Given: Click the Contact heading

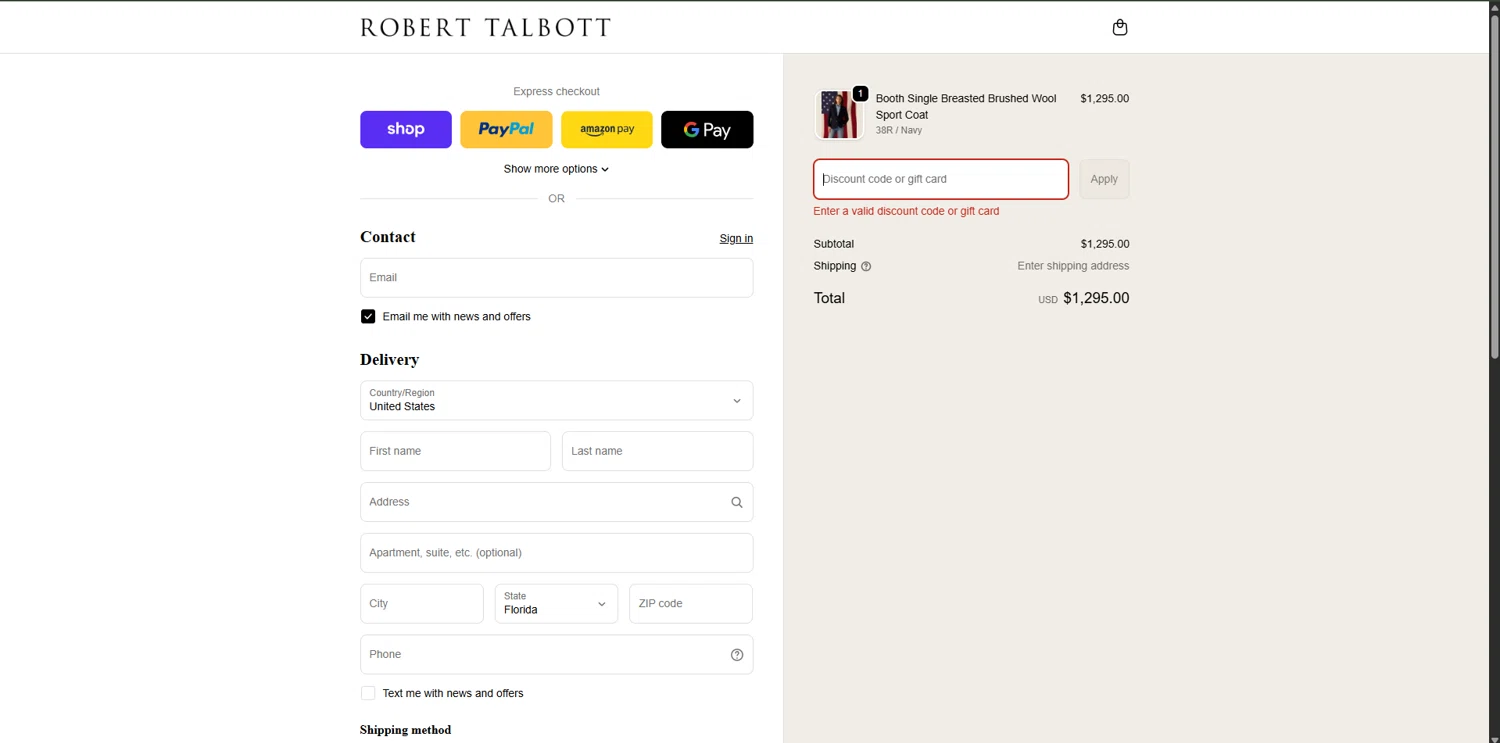Looking at the screenshot, I should 387,237.
